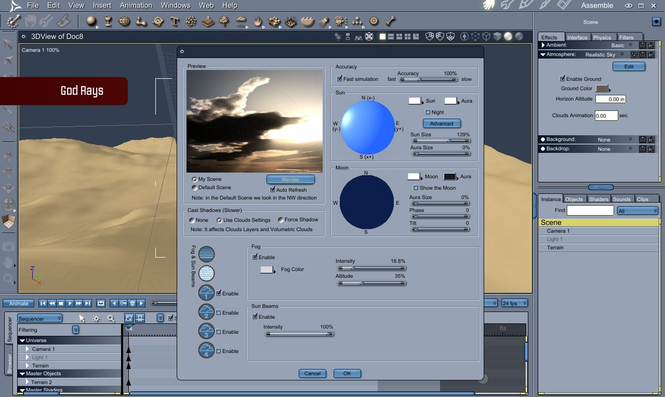Open the Animation menu
The width and height of the screenshot is (665, 397).
pyautogui.click(x=136, y=6)
